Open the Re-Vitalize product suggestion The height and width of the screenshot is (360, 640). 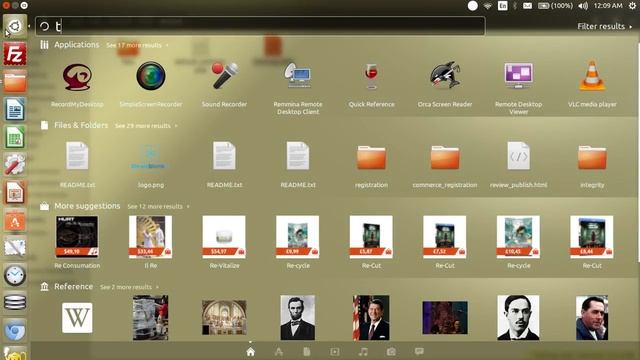point(224,237)
